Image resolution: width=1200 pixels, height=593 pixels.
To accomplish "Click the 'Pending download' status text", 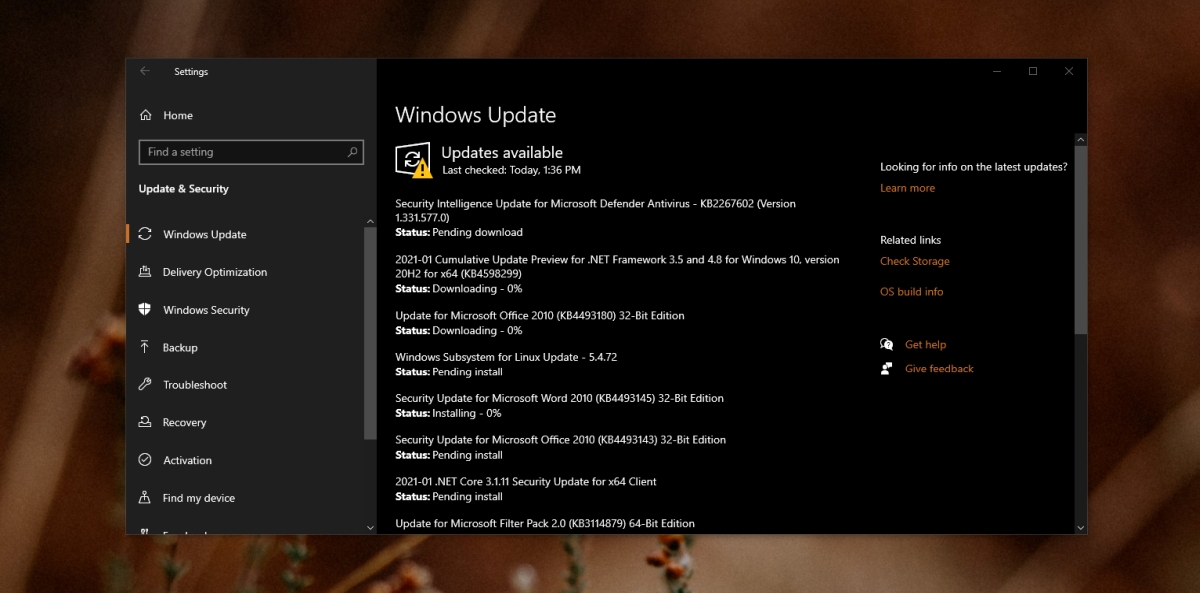I will tap(477, 232).
